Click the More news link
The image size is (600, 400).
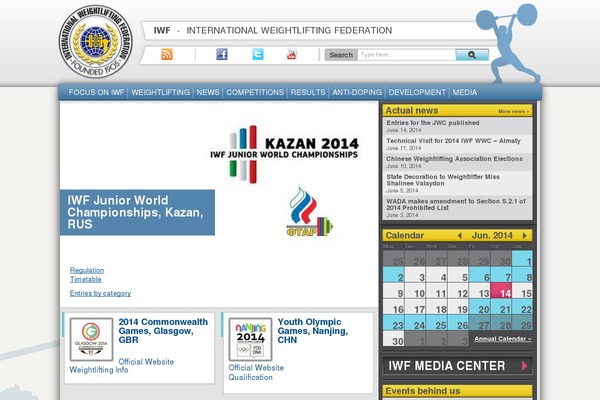(x=514, y=111)
